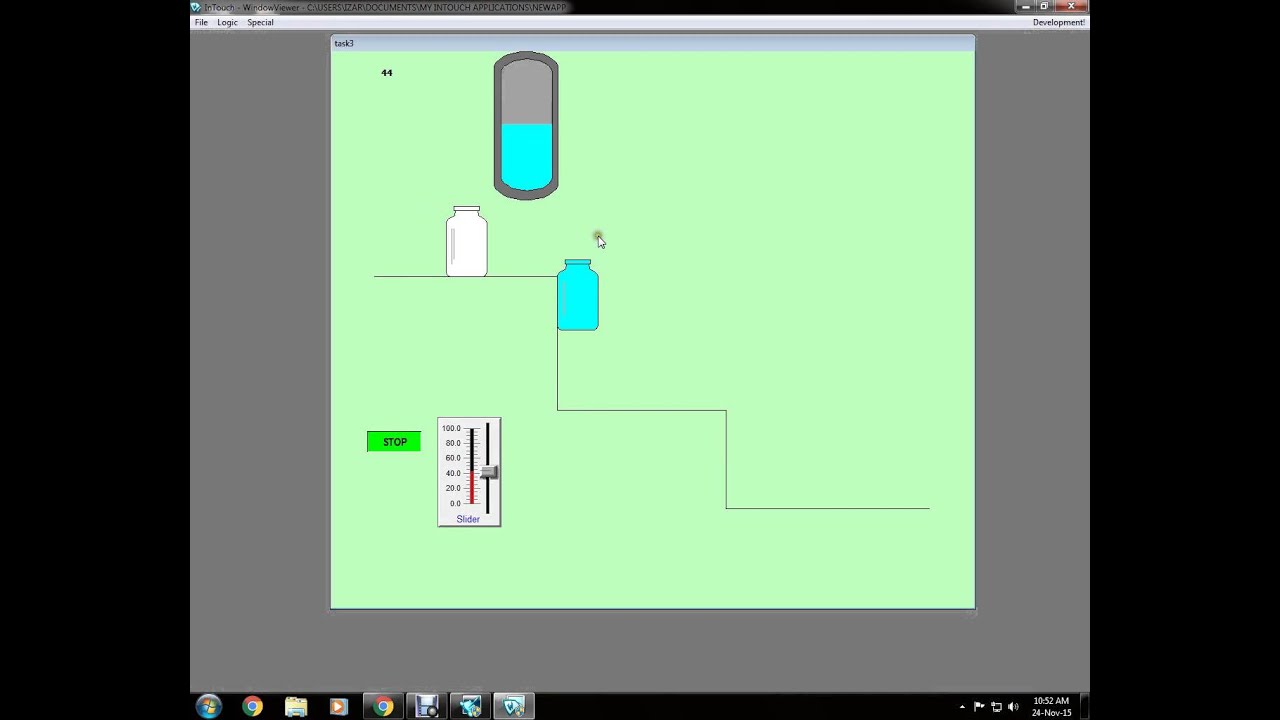Click the 60.0 scale value on the slider
1280x720 pixels.
click(x=453, y=458)
